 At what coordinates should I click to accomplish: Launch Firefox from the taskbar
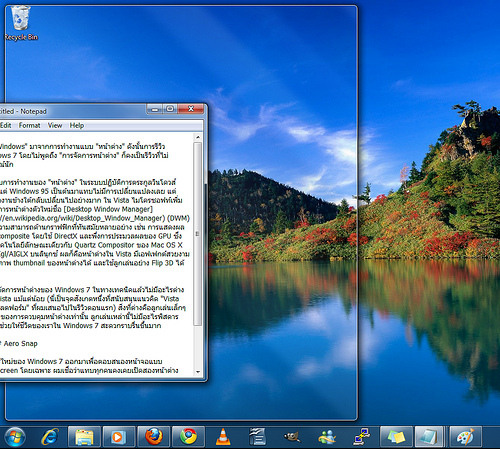[x=154, y=437]
